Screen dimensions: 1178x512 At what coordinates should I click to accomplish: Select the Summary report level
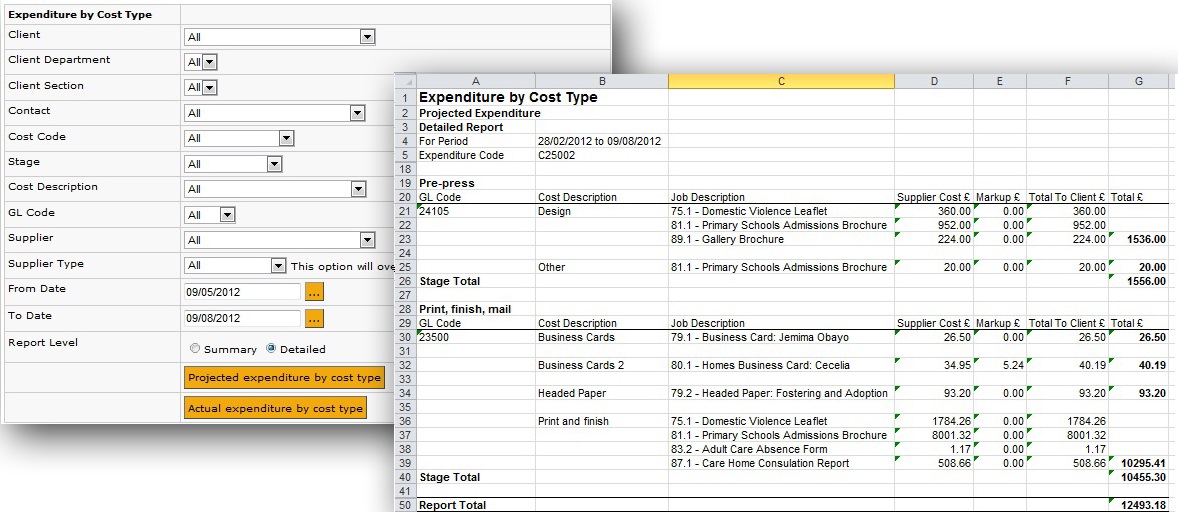click(195, 349)
